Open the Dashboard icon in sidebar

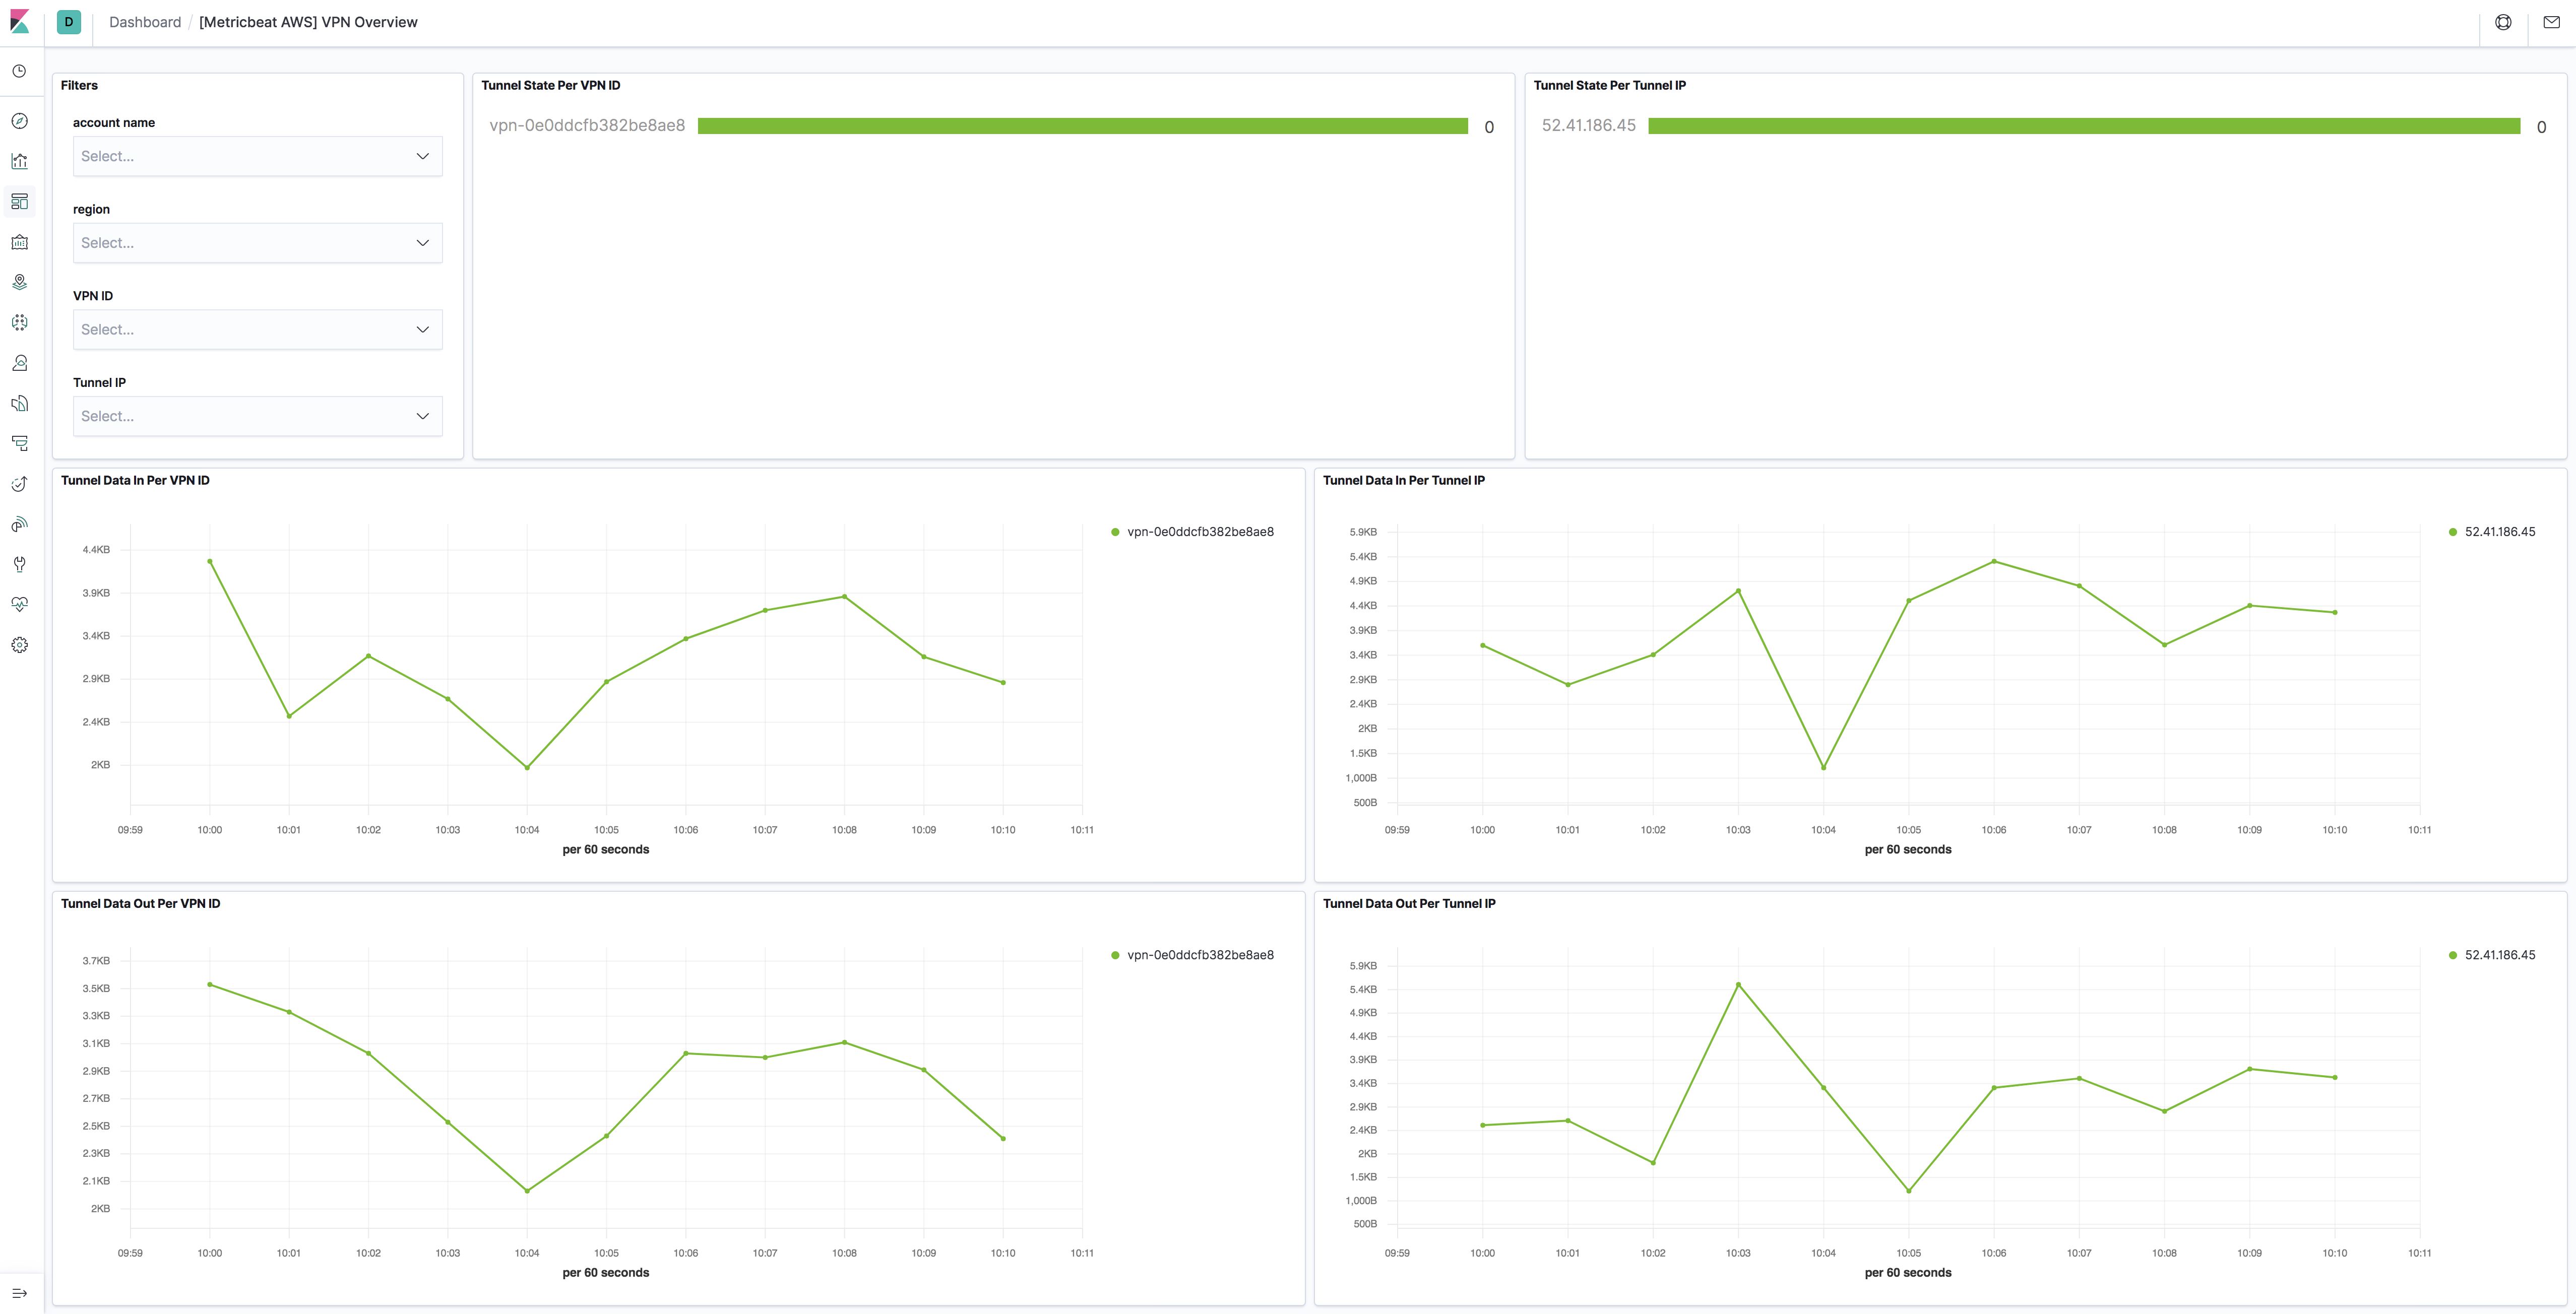19,201
